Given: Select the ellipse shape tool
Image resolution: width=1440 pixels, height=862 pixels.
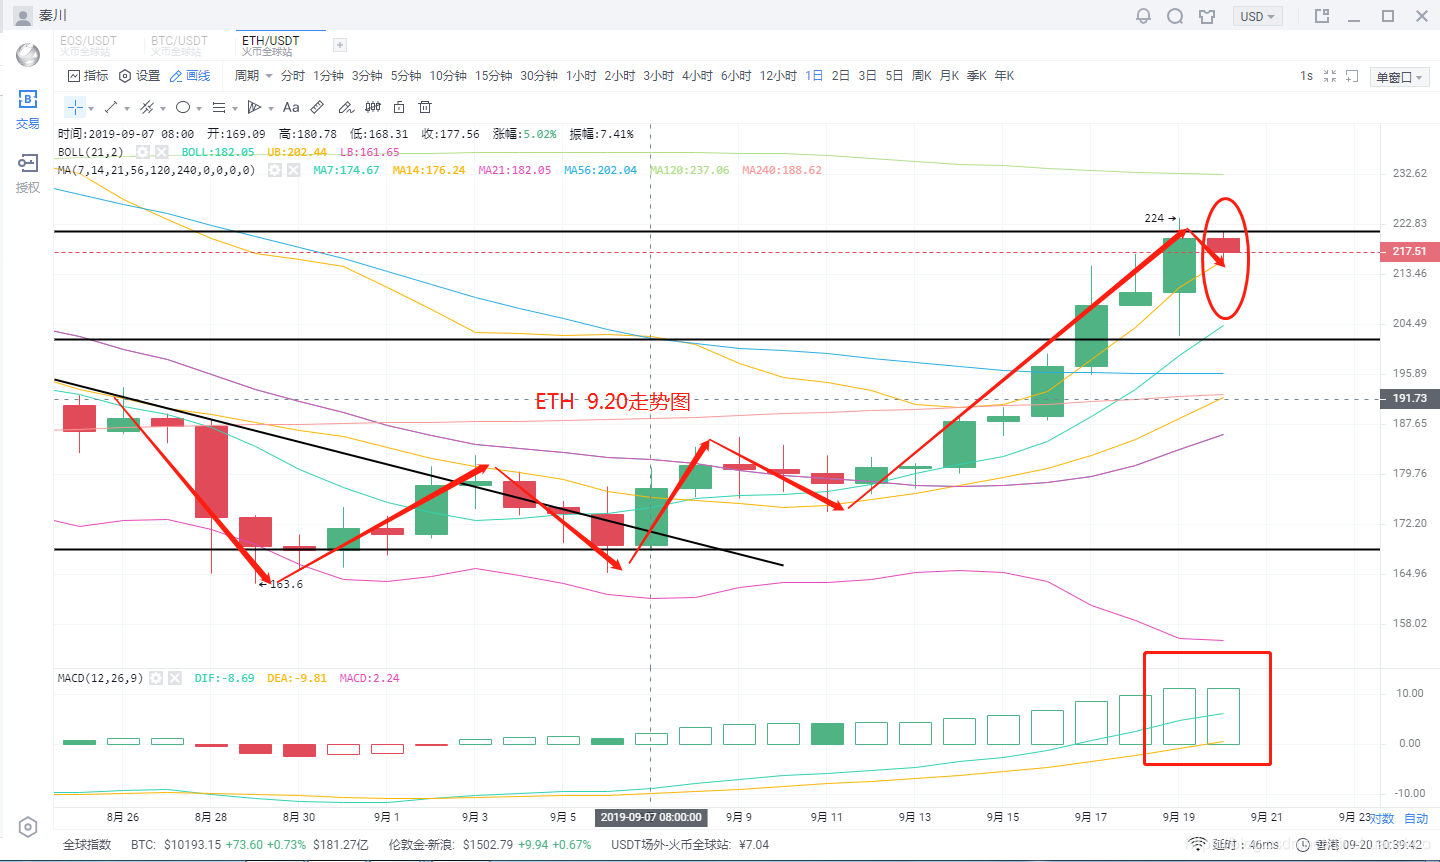Looking at the screenshot, I should (183, 107).
